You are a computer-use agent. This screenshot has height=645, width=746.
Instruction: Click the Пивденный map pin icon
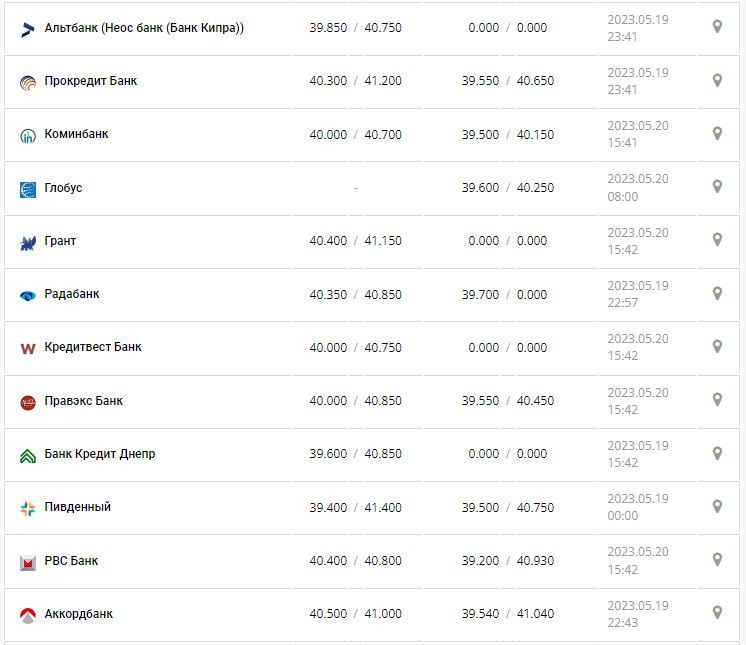coord(717,507)
